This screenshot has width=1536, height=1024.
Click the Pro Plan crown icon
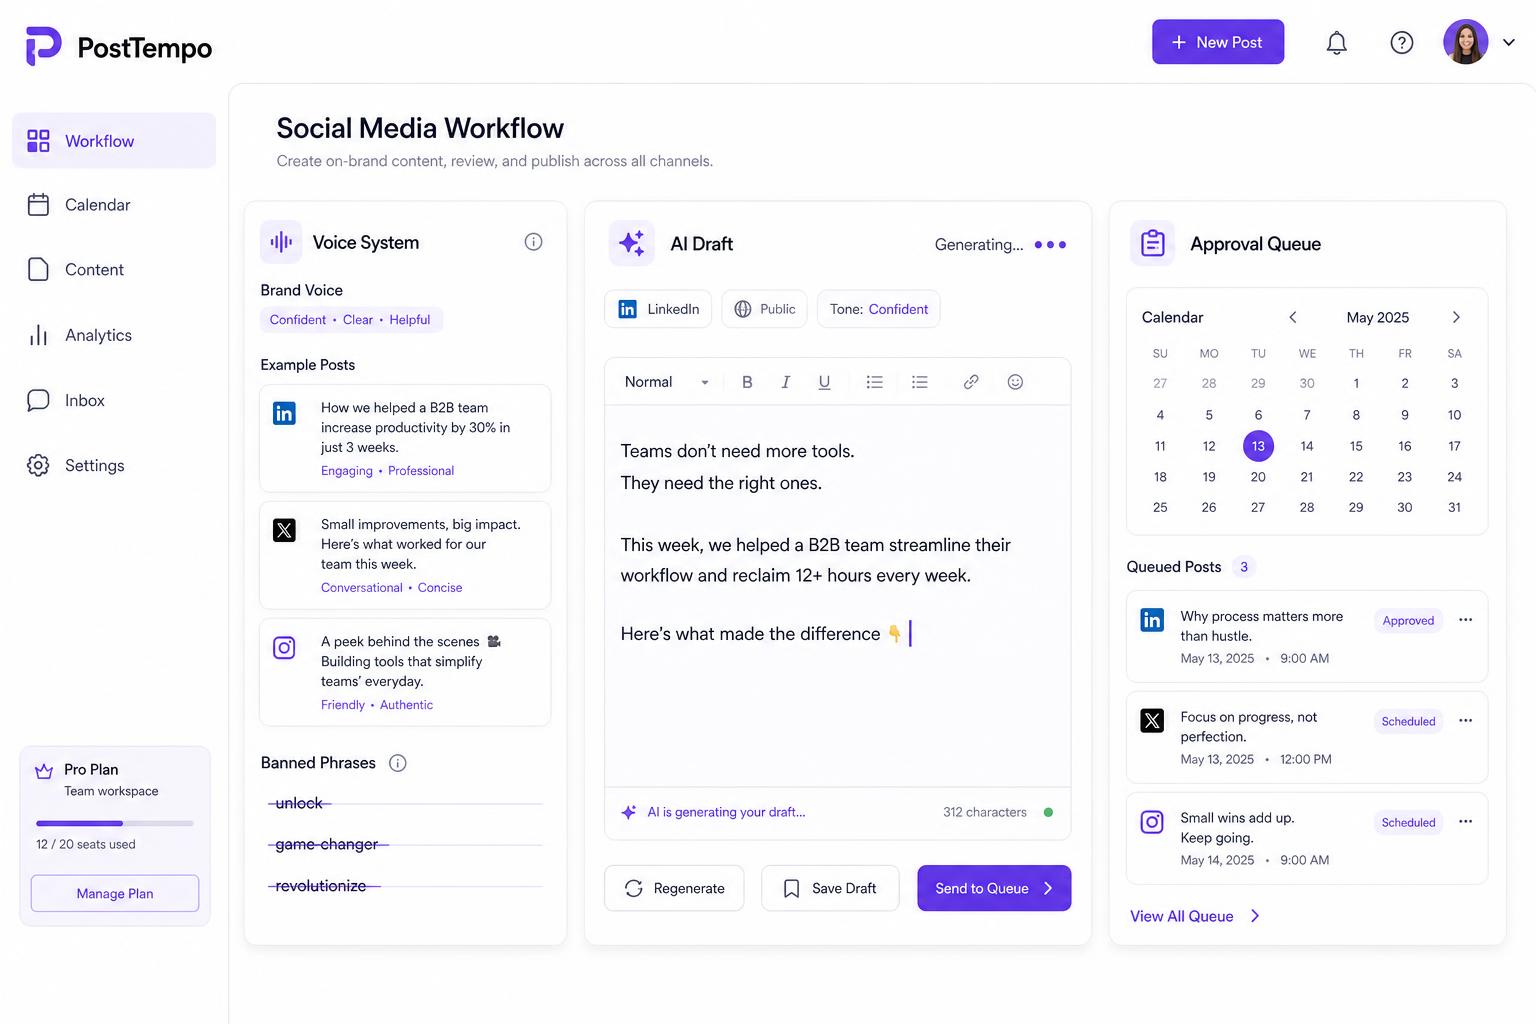click(x=44, y=771)
